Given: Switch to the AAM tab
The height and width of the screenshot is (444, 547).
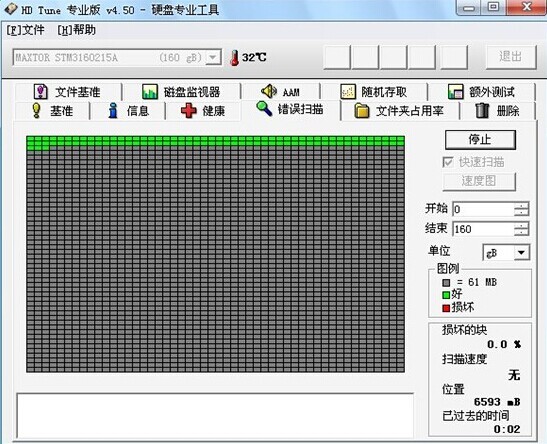Looking at the screenshot, I should (281, 92).
